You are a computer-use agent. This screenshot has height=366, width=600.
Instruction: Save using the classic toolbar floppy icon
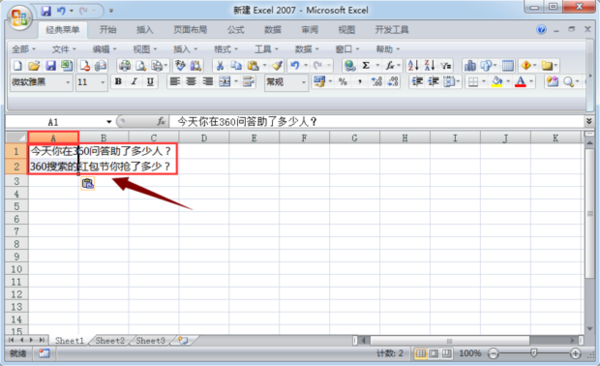(x=51, y=65)
